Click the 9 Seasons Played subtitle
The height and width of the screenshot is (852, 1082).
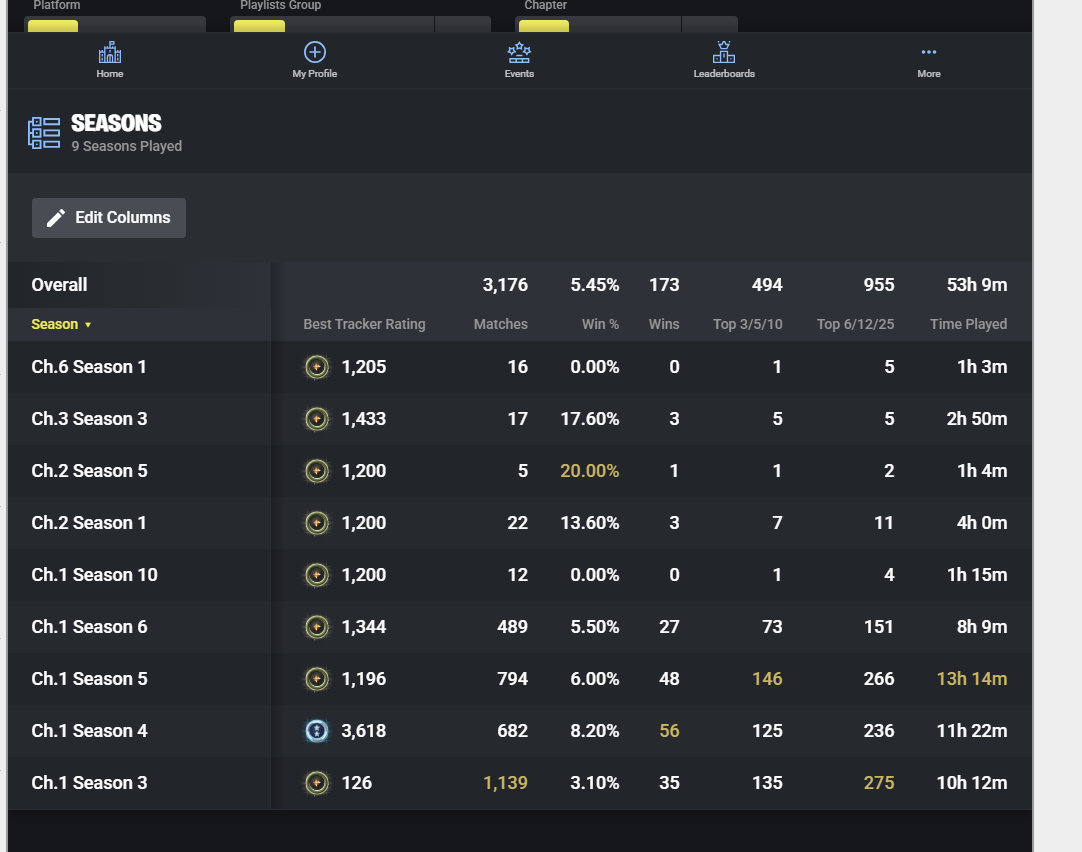127,146
